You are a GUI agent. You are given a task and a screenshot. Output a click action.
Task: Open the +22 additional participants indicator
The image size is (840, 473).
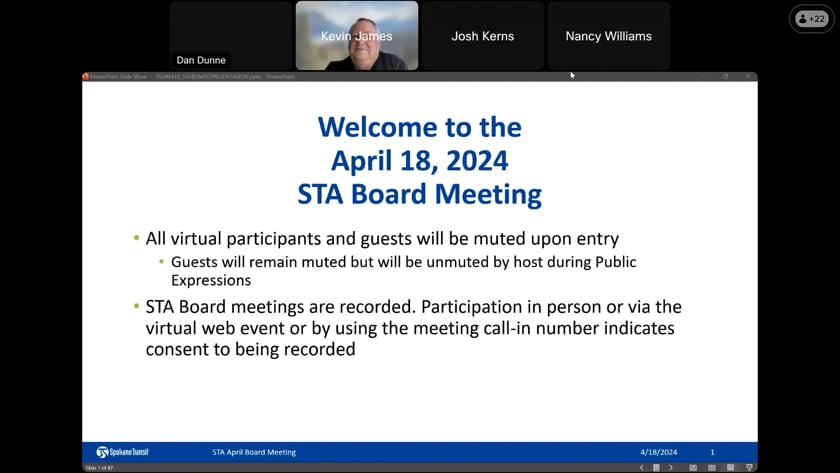pos(812,19)
